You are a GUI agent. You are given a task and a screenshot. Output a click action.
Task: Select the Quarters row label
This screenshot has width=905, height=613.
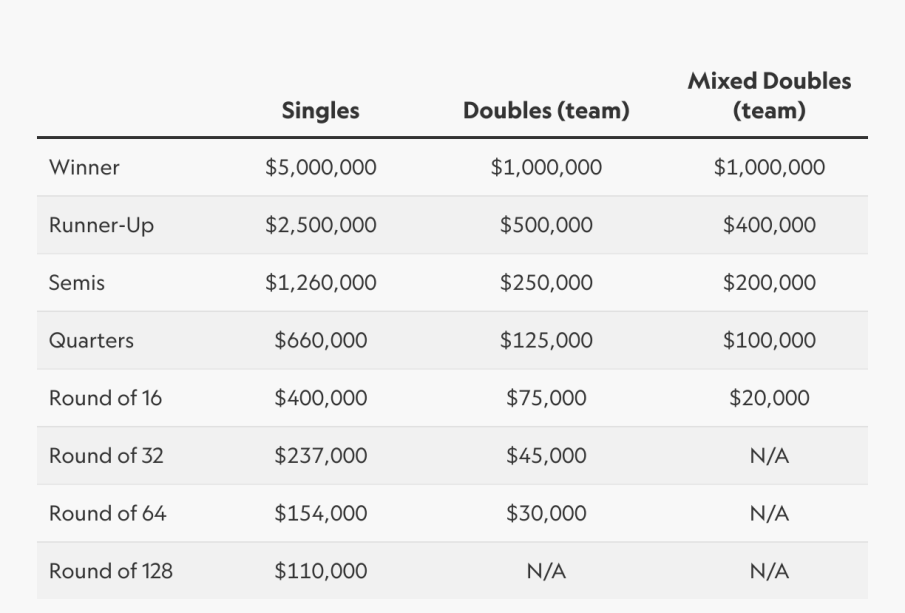(x=91, y=341)
